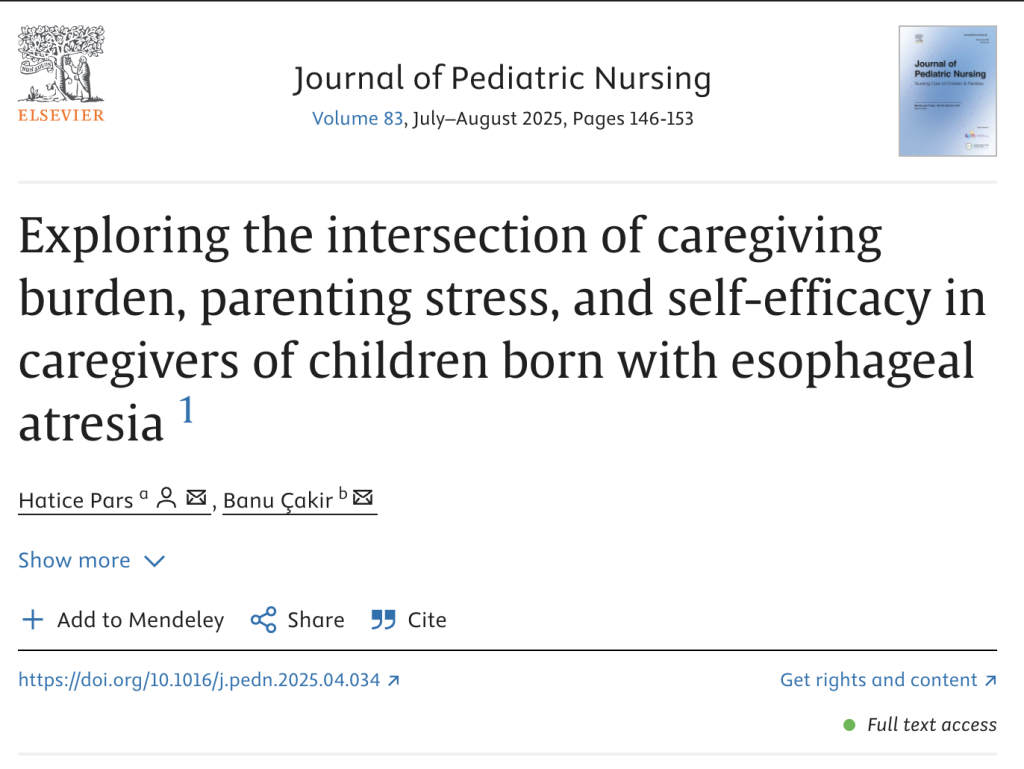Expand author details with Show more
This screenshot has width=1024, height=769.
click(x=74, y=560)
